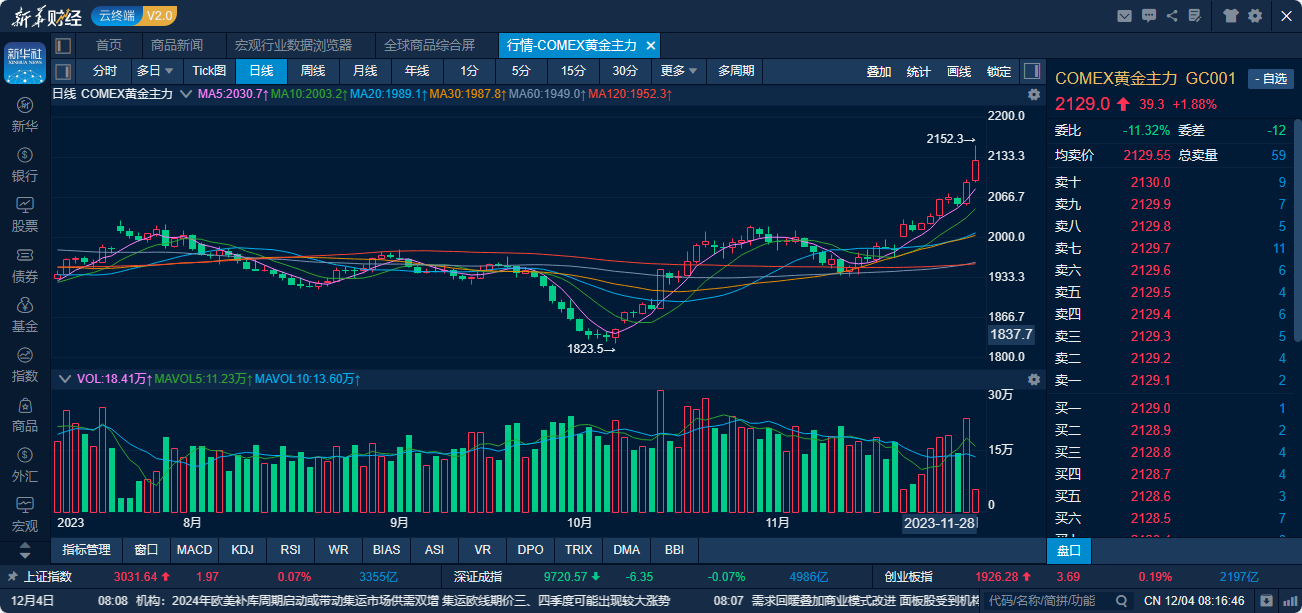Expand the 多日 multi-day dropdown
Image resolution: width=1302 pixels, height=613 pixels.
(x=155, y=71)
